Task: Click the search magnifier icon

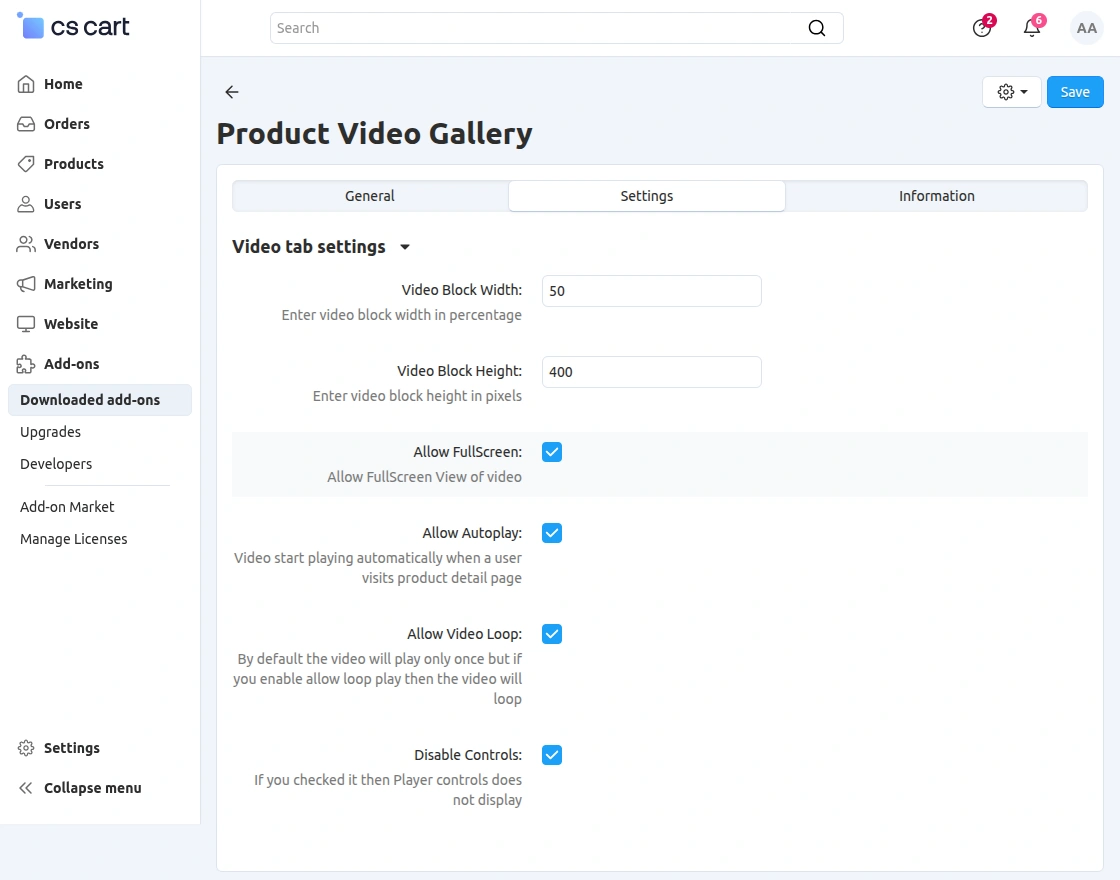Action: click(816, 28)
